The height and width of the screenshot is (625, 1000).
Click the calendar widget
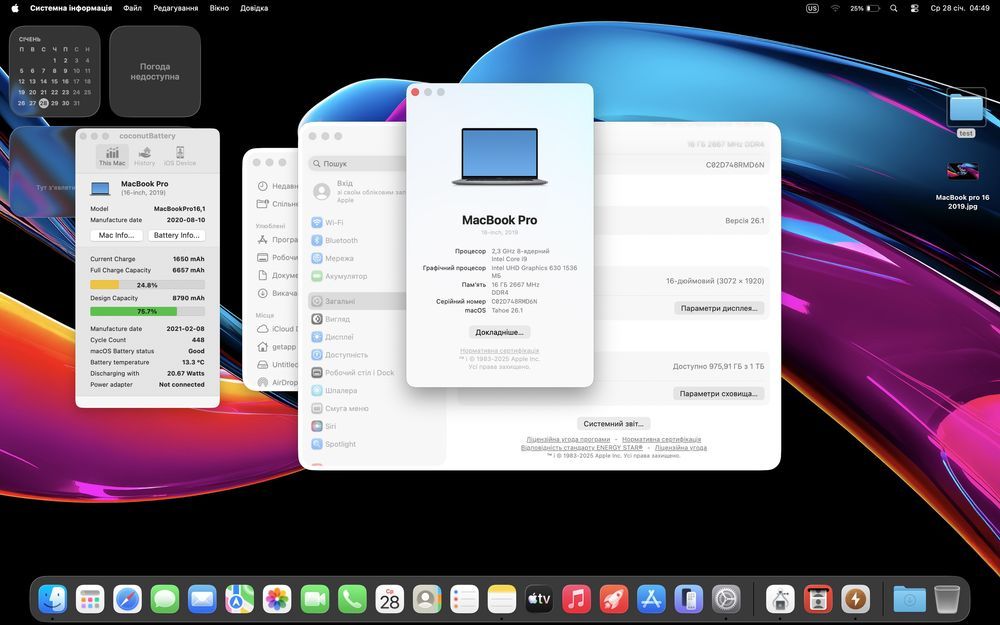point(55,71)
